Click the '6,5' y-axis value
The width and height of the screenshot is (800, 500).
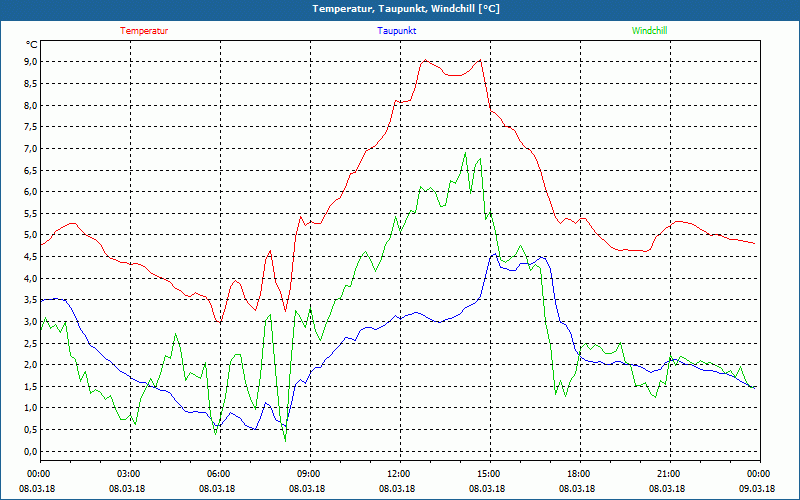coord(31,170)
